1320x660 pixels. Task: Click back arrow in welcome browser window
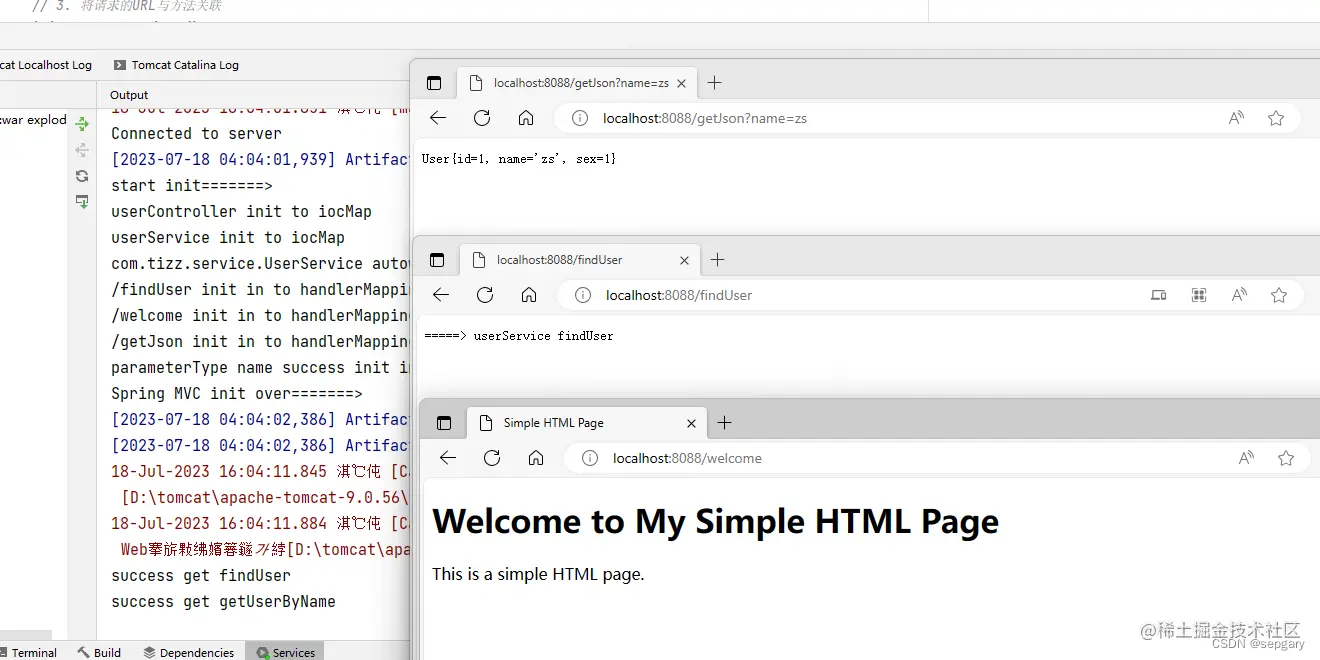pyautogui.click(x=448, y=458)
